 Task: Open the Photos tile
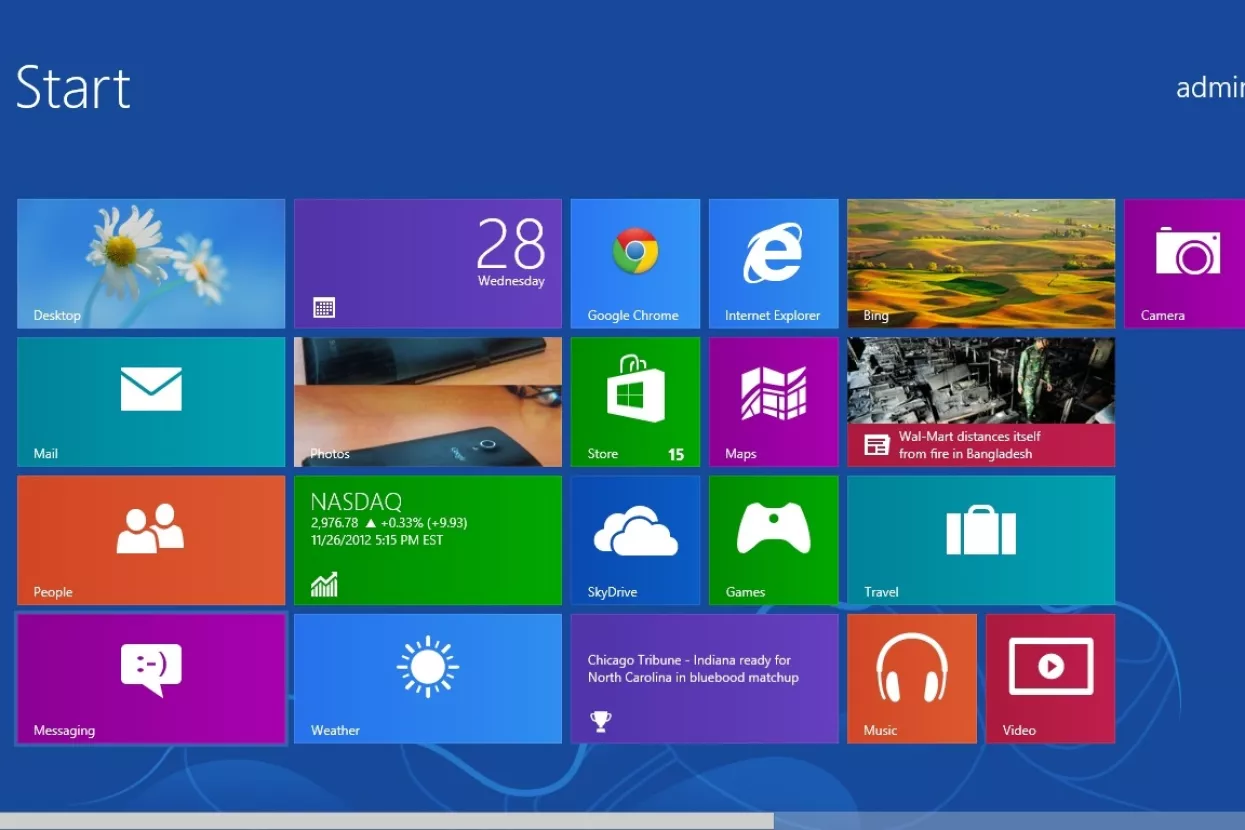point(428,402)
